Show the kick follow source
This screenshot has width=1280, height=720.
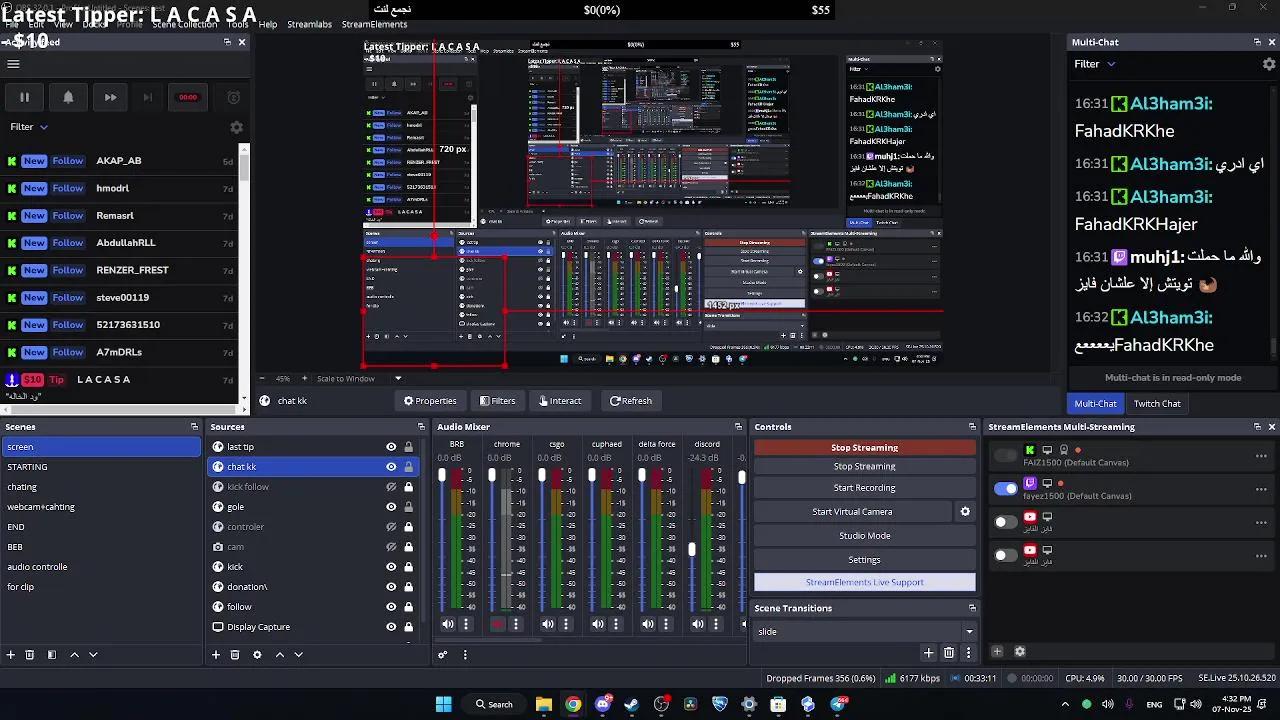[x=391, y=487]
